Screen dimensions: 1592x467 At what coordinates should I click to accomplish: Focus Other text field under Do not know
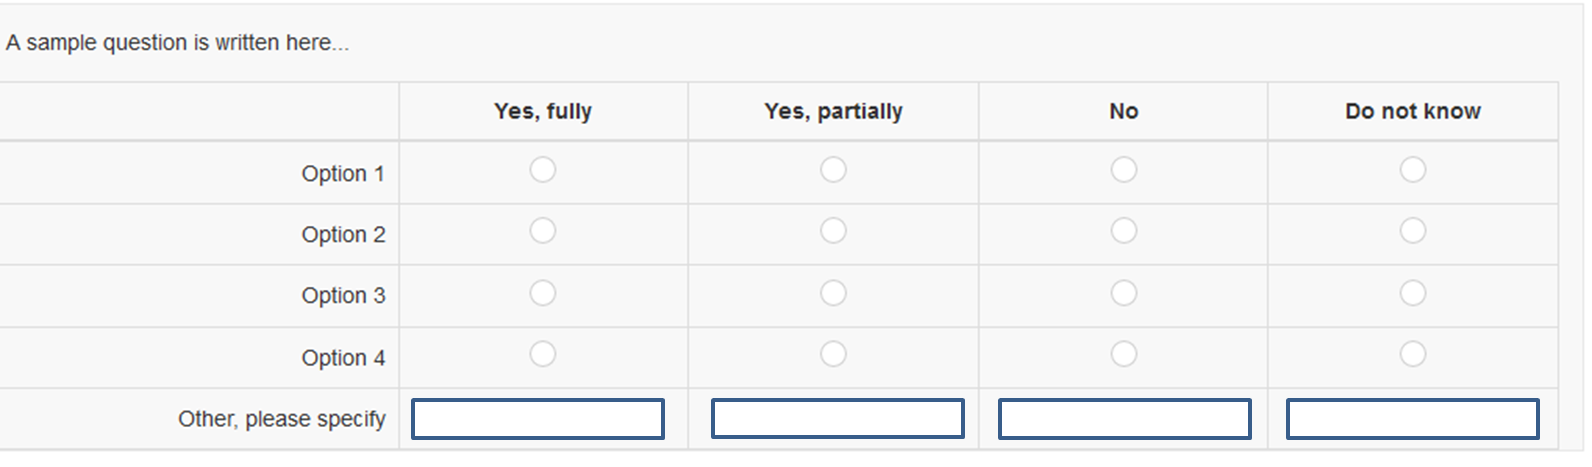pyautogui.click(x=1413, y=419)
